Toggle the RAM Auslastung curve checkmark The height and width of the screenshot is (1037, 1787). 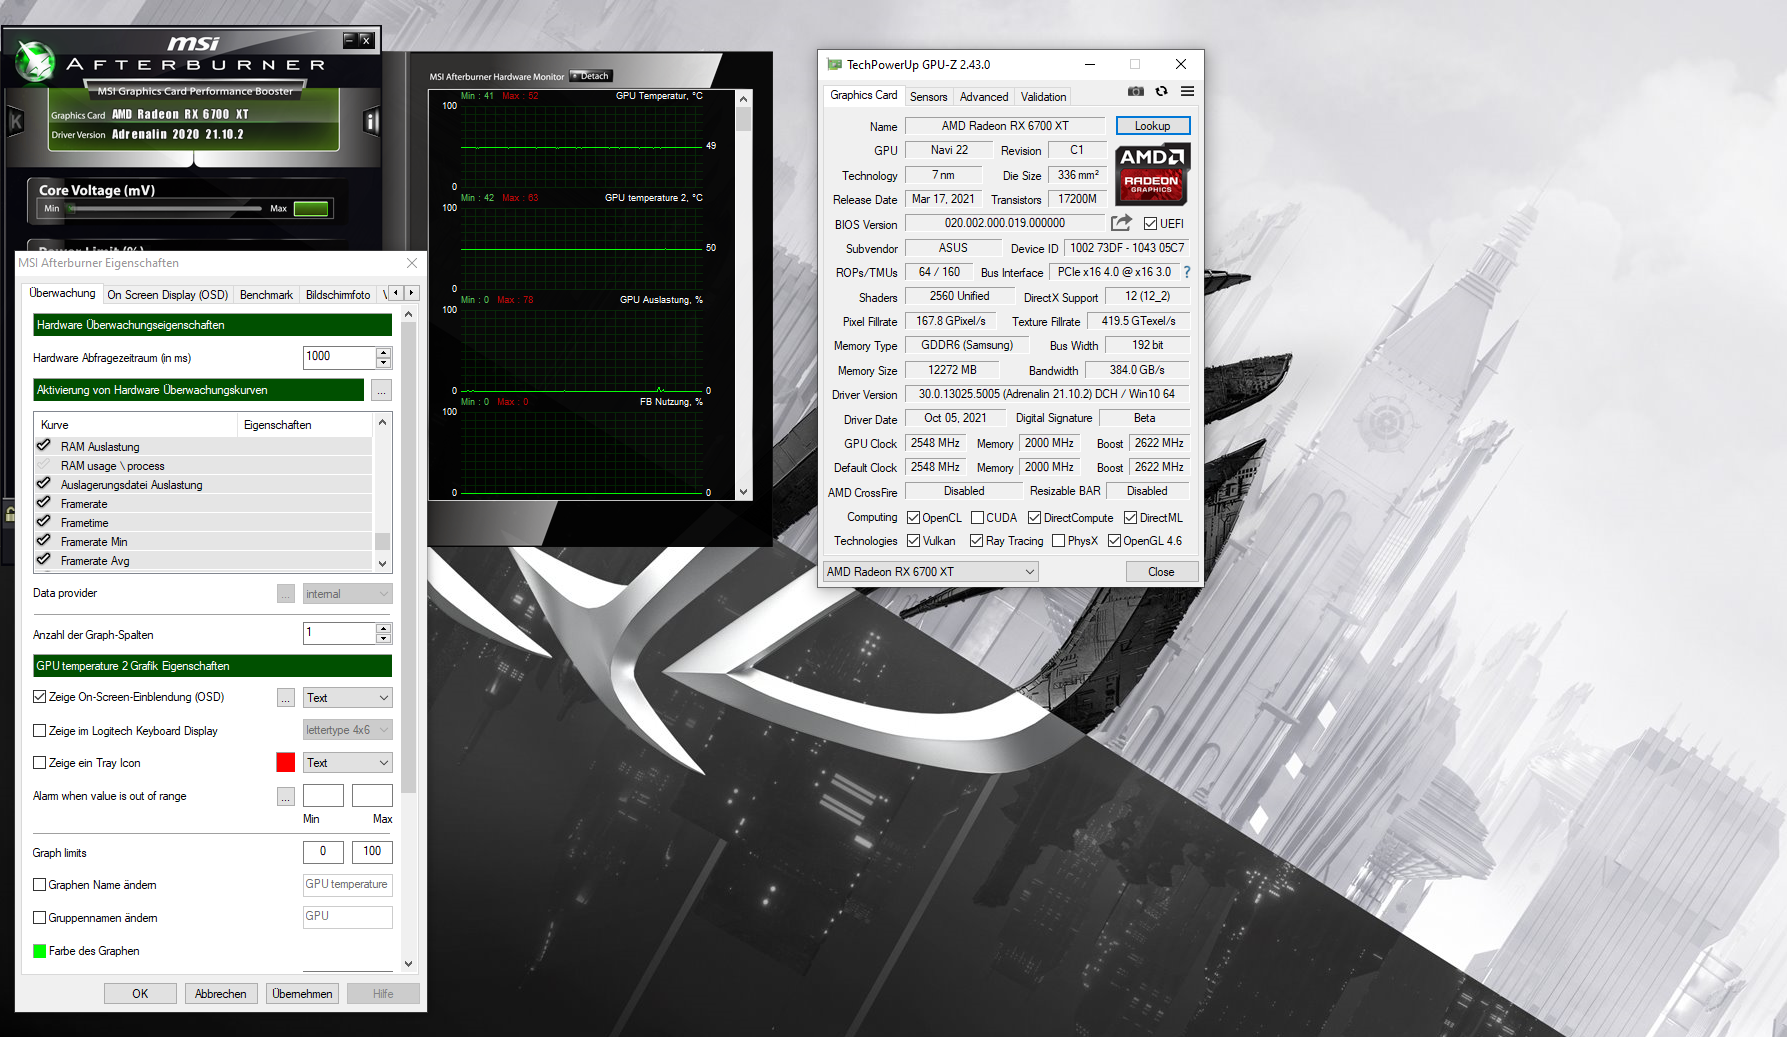coord(44,446)
